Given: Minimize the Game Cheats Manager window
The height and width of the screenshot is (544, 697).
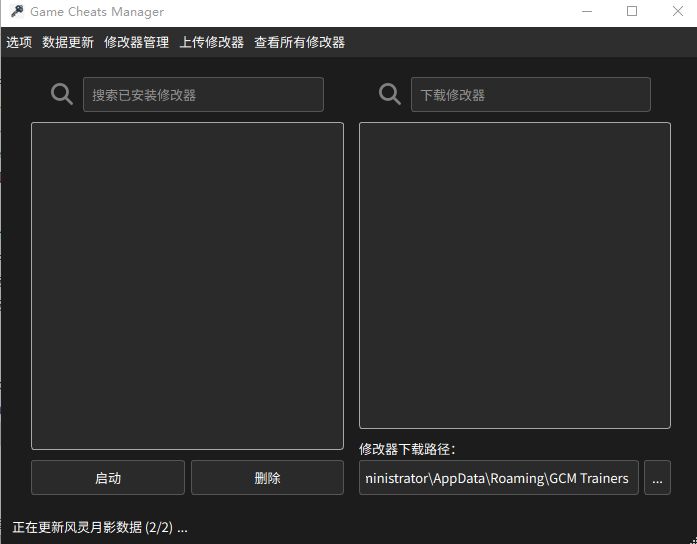Looking at the screenshot, I should 587,11.
